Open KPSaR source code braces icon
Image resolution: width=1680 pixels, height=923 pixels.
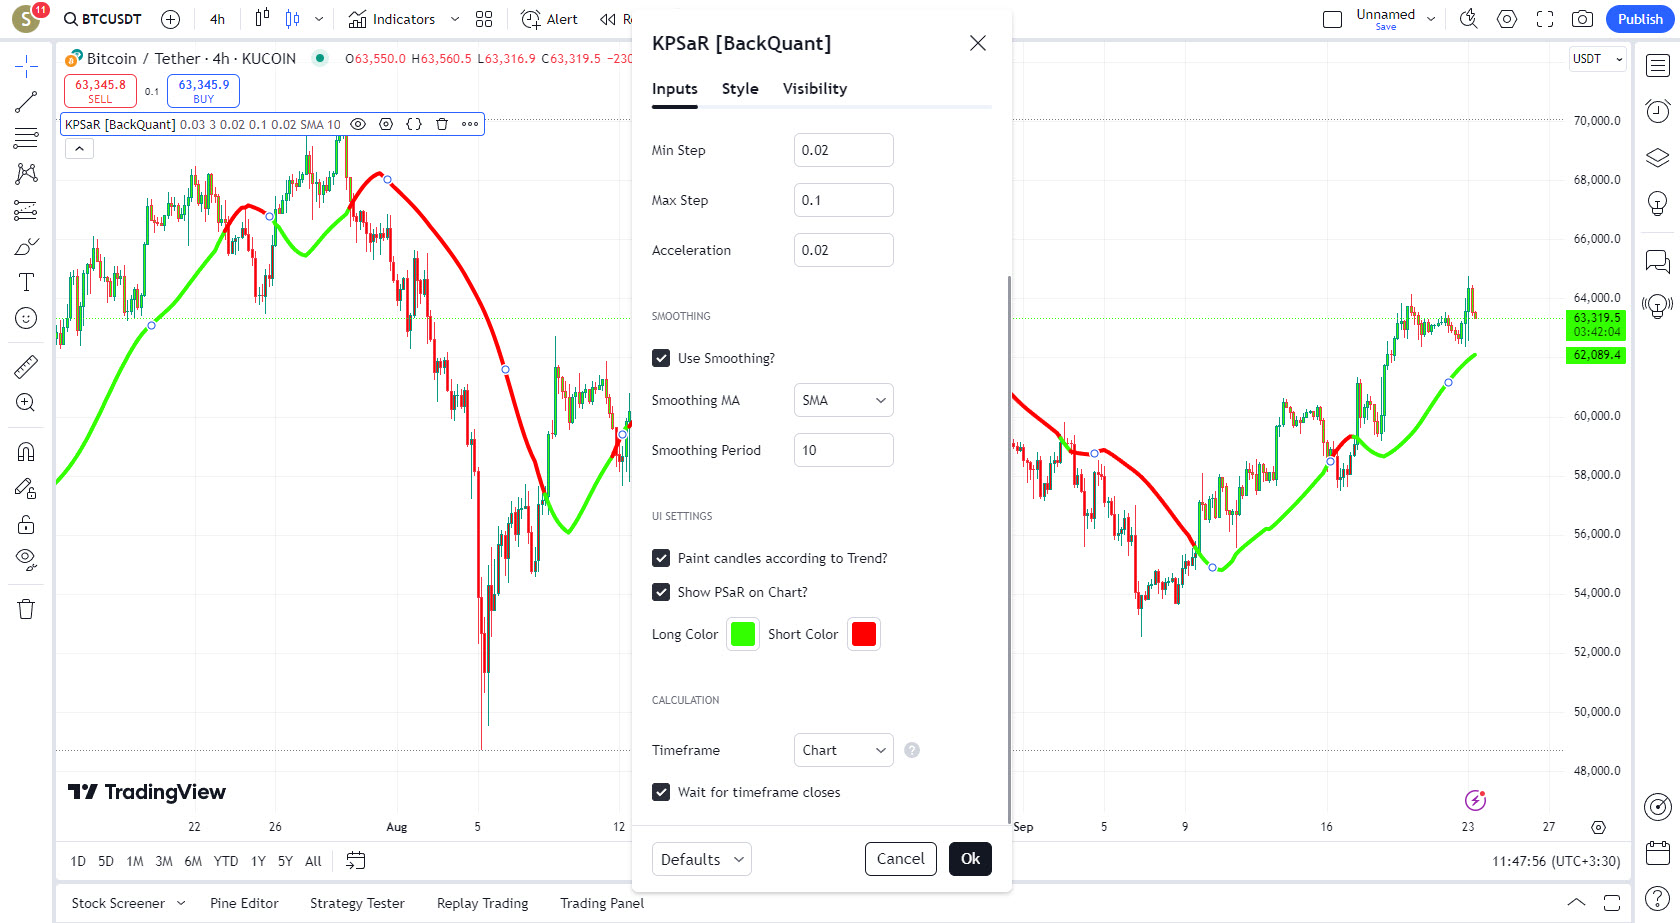[414, 124]
